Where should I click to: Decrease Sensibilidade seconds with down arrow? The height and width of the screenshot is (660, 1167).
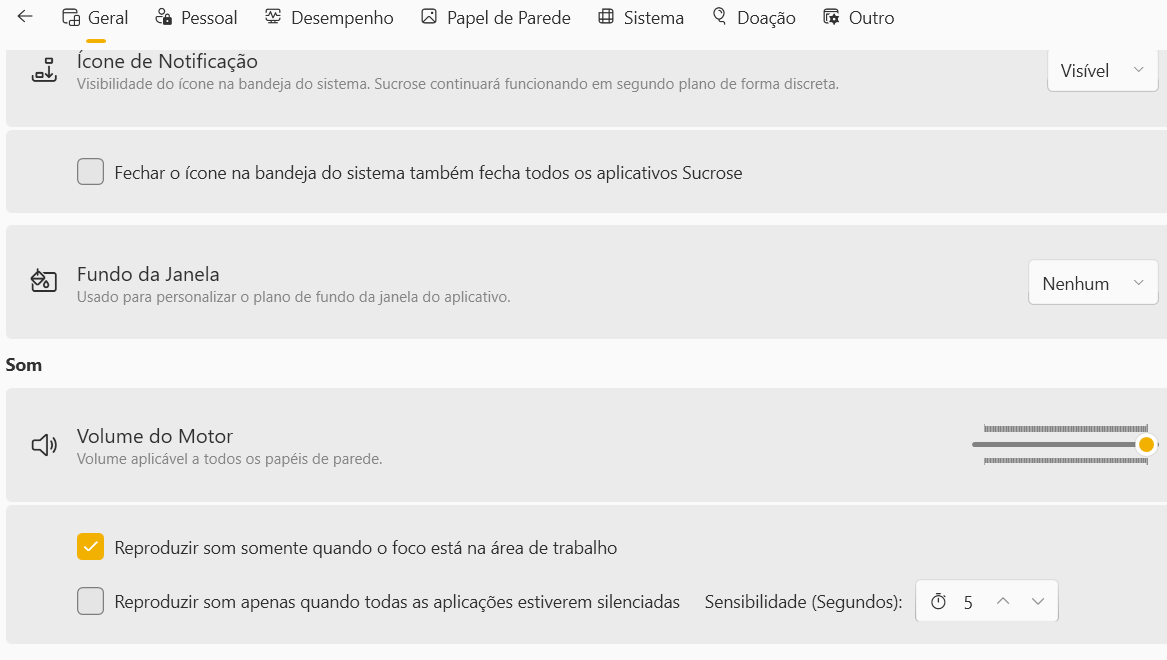point(1038,601)
